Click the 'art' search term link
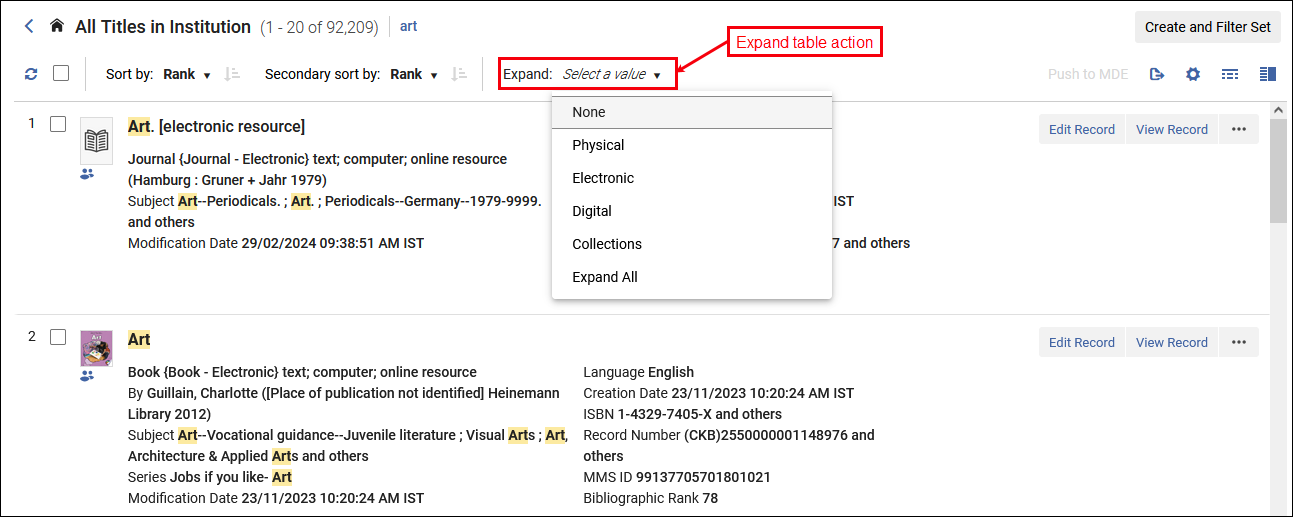 point(408,26)
